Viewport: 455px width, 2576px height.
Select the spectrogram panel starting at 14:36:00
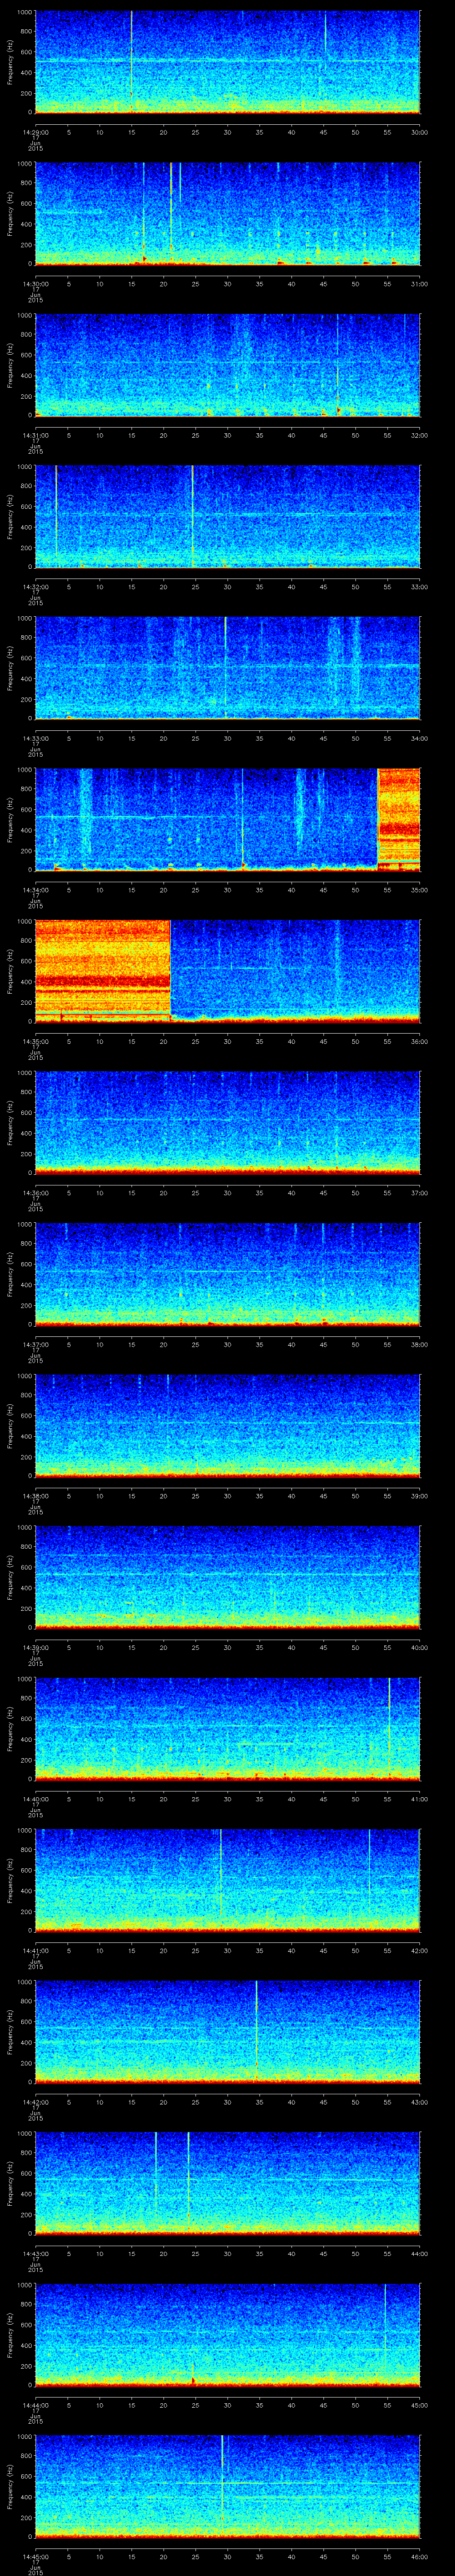click(227, 1122)
